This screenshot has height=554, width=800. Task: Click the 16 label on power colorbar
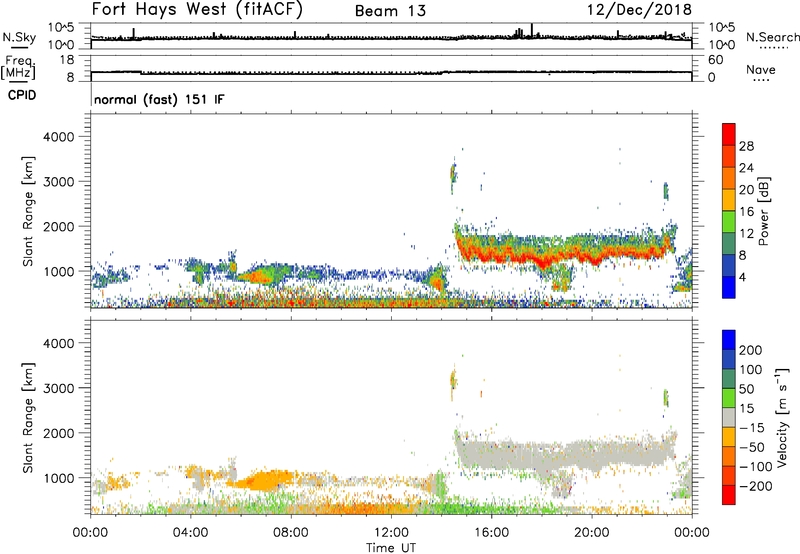pos(746,212)
